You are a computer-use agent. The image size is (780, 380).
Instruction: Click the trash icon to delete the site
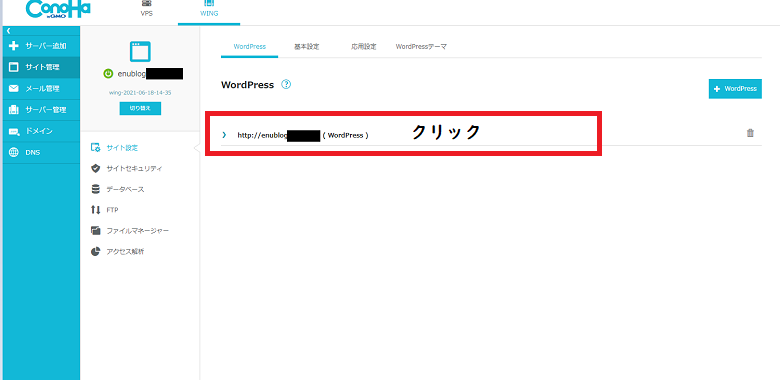(x=750, y=133)
